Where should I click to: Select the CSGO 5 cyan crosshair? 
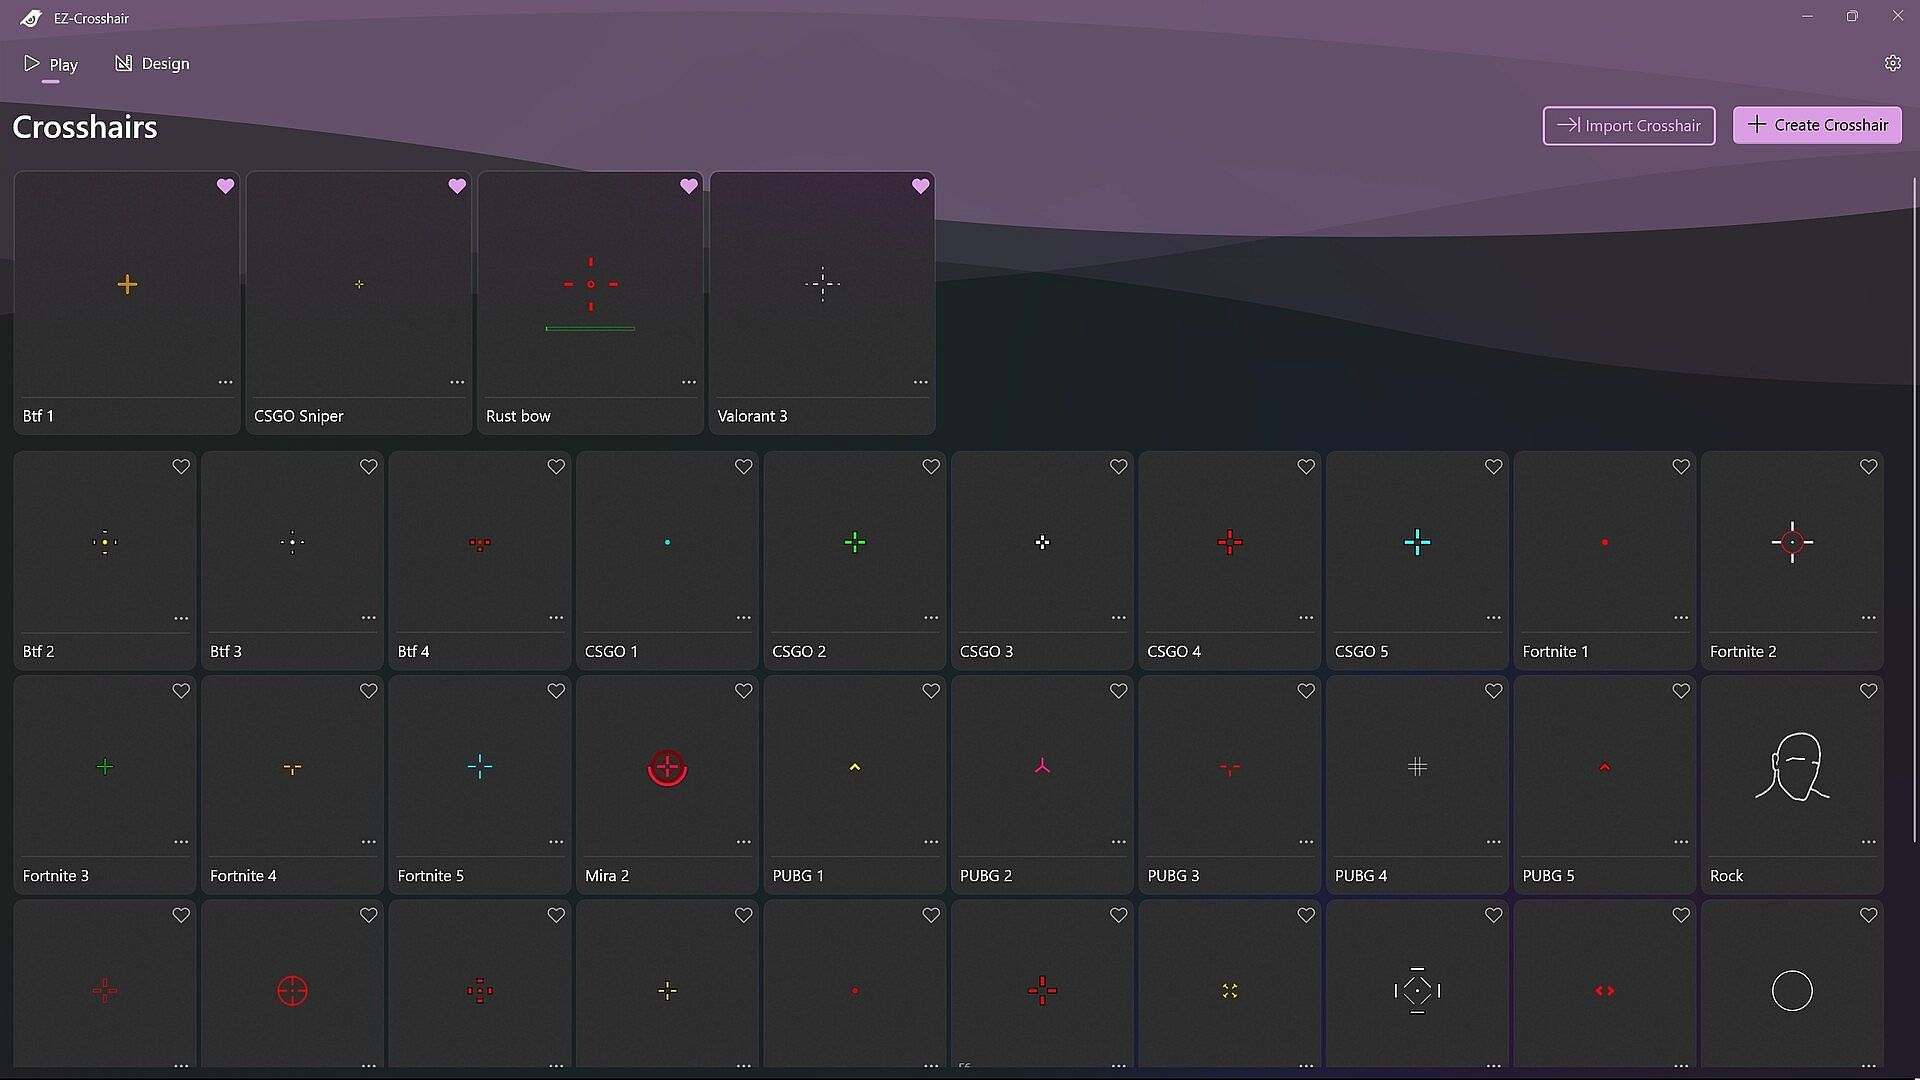(x=1417, y=542)
